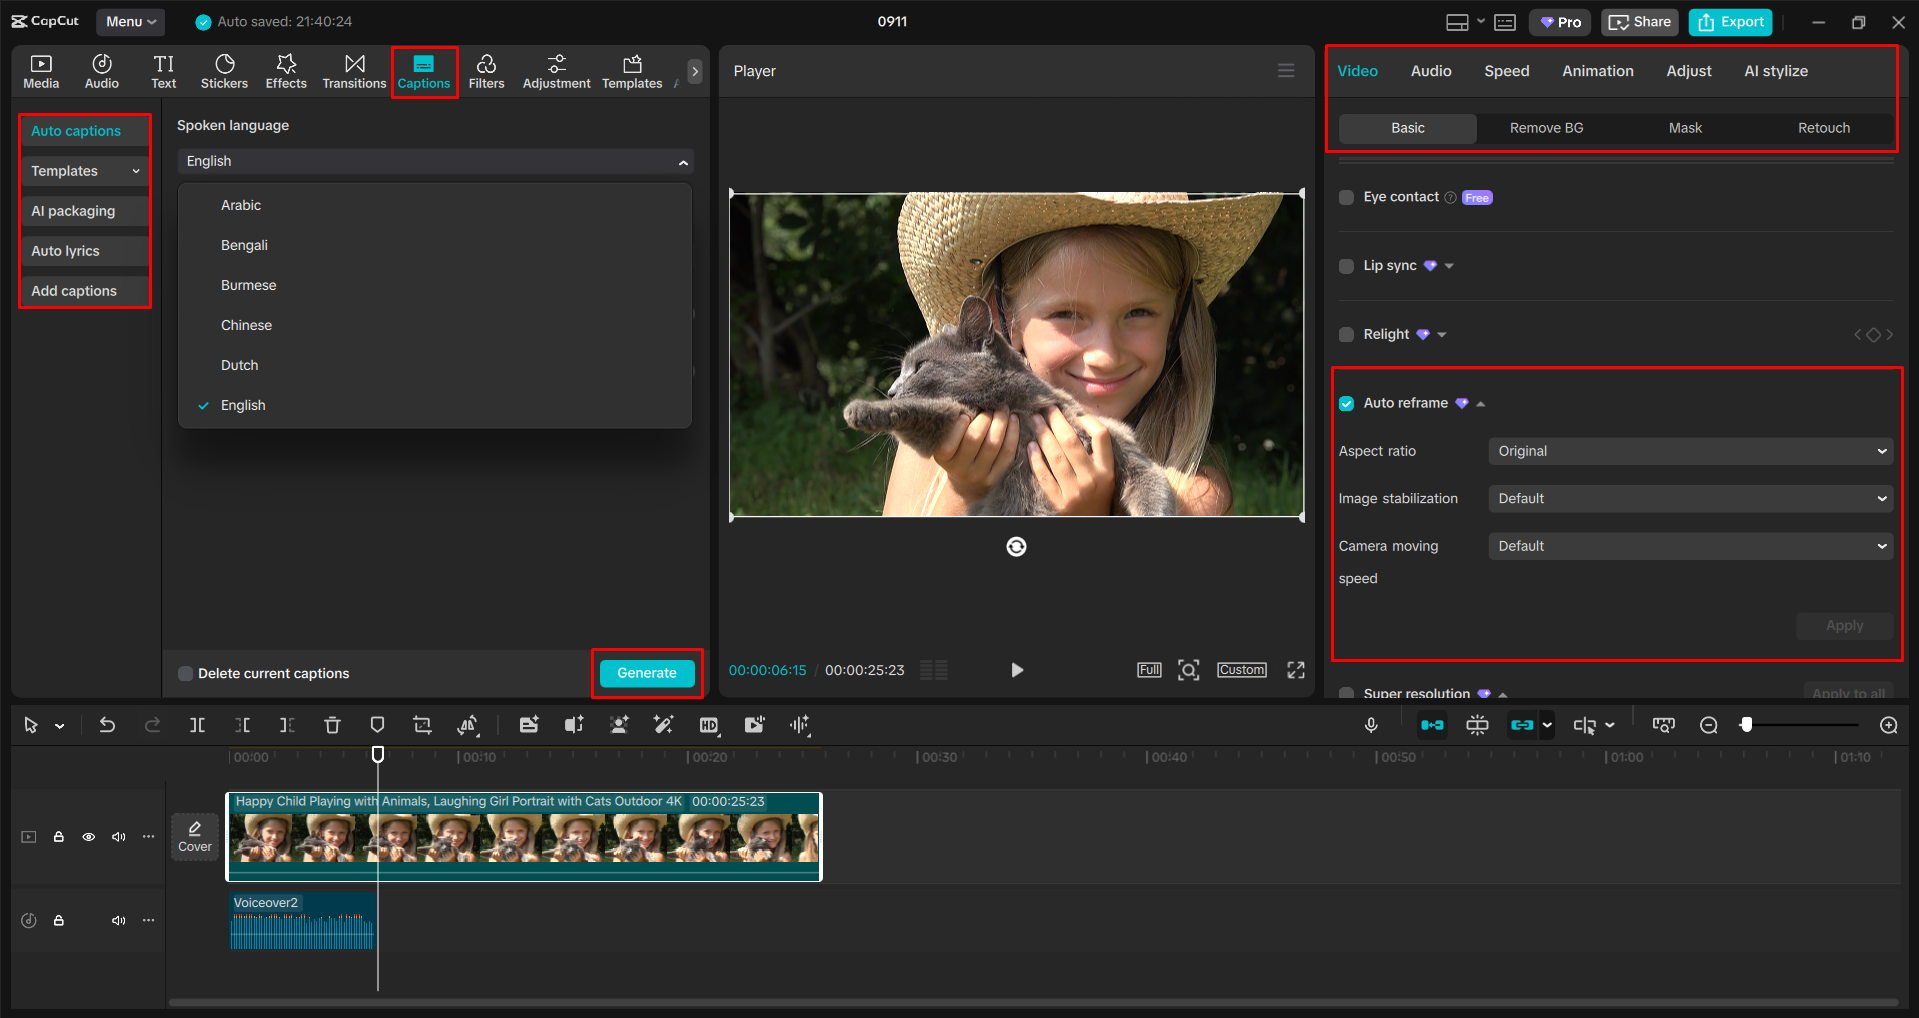Click the timeline zoom slider handle
This screenshot has height=1018, width=1919.
click(x=1746, y=725)
